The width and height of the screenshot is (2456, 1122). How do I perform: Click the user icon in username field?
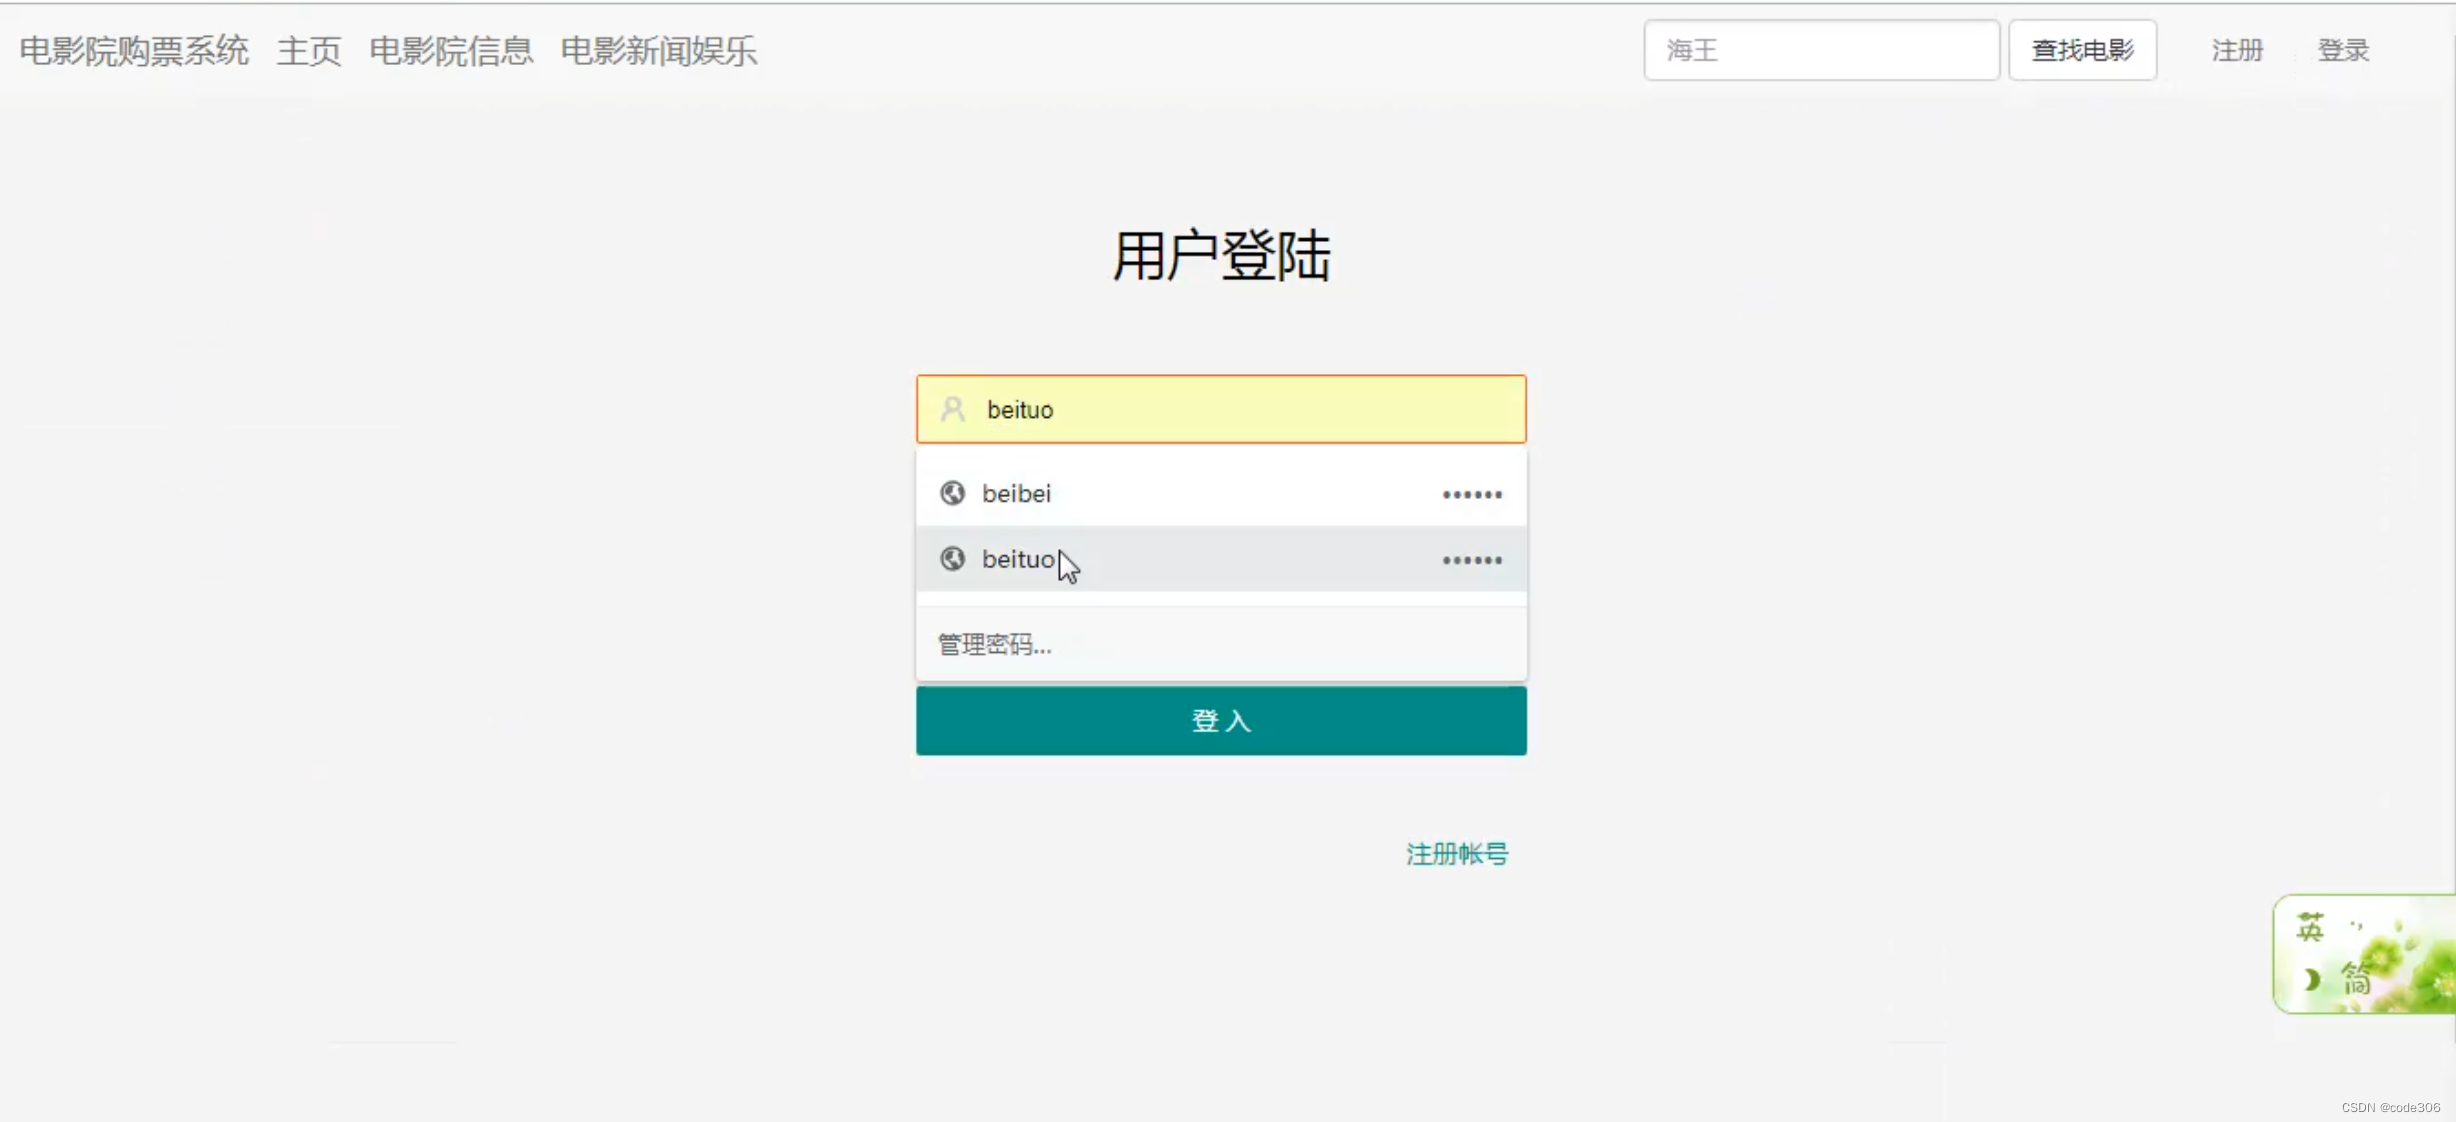(x=953, y=409)
